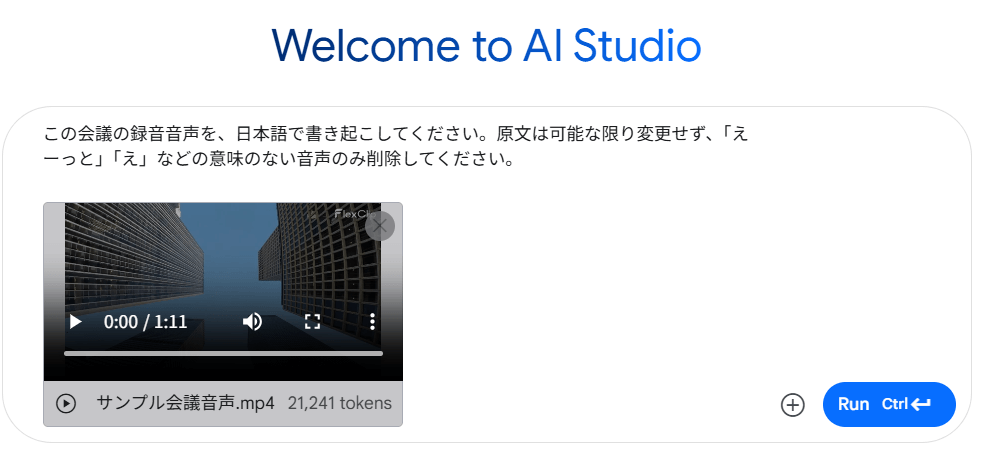Click the 0:00 / 1:11 time display
Image resolution: width=998 pixels, height=460 pixels.
146,322
